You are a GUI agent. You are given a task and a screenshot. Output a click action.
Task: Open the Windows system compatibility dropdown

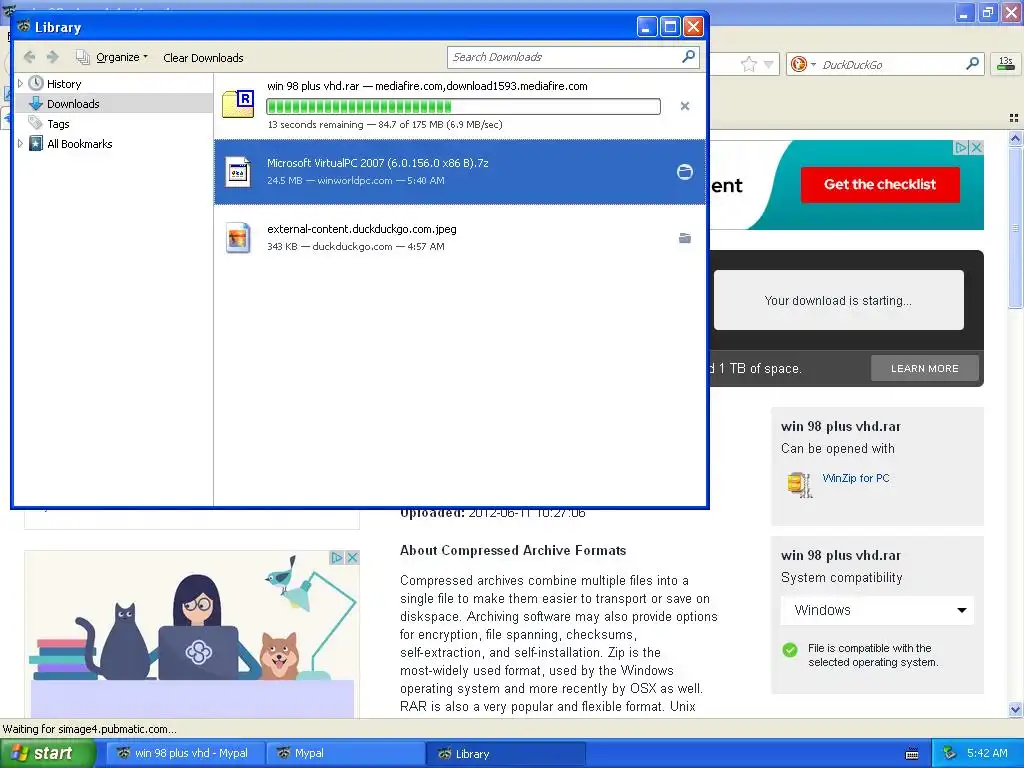coord(877,610)
